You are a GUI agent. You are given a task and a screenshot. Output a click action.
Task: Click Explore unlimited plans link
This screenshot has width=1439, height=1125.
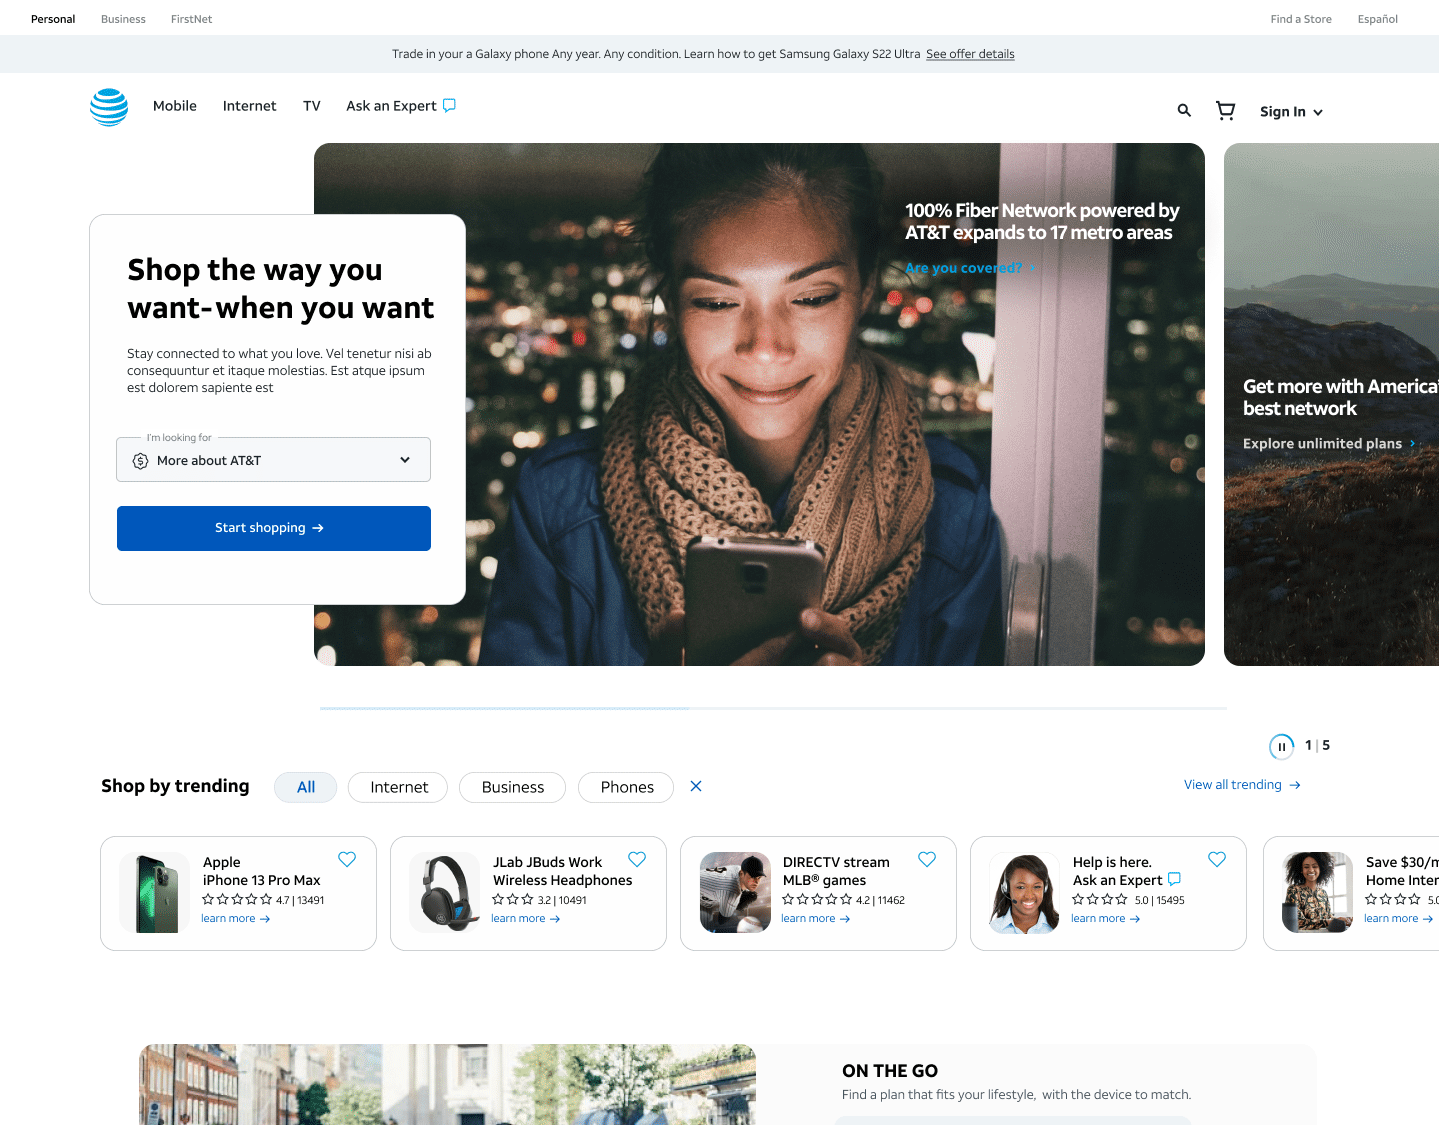click(x=1329, y=443)
